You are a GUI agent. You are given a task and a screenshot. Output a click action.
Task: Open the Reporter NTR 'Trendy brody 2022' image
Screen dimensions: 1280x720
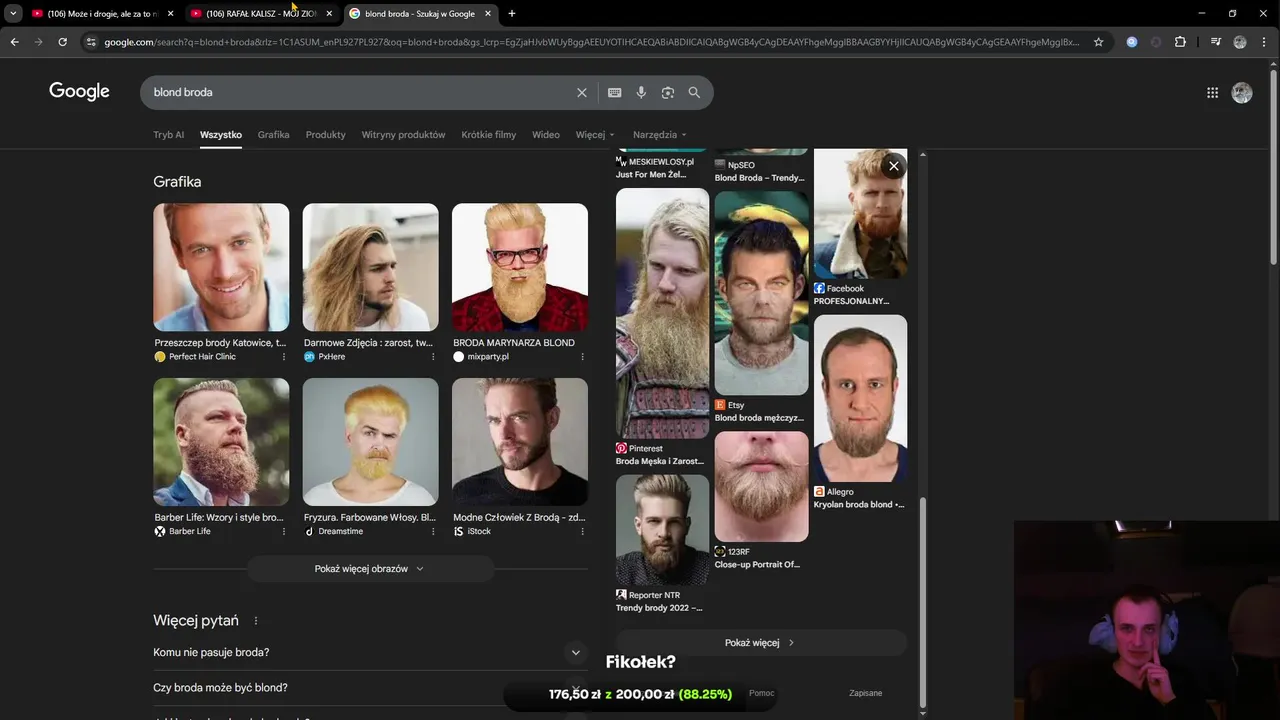tap(662, 530)
